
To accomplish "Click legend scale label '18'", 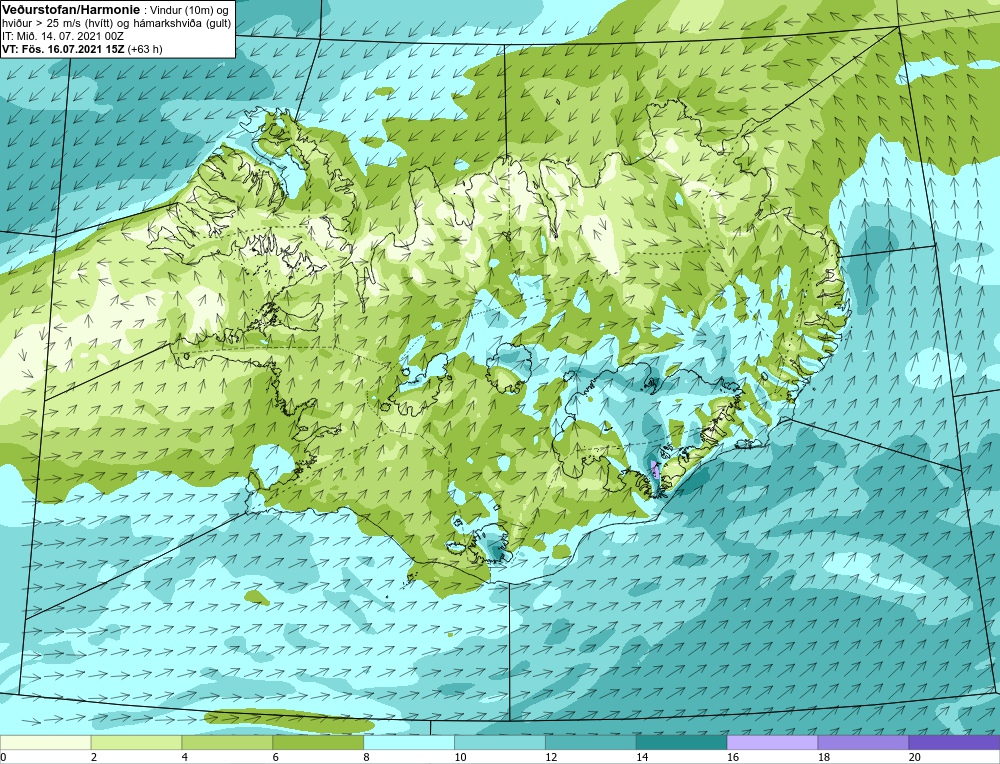I will [824, 757].
